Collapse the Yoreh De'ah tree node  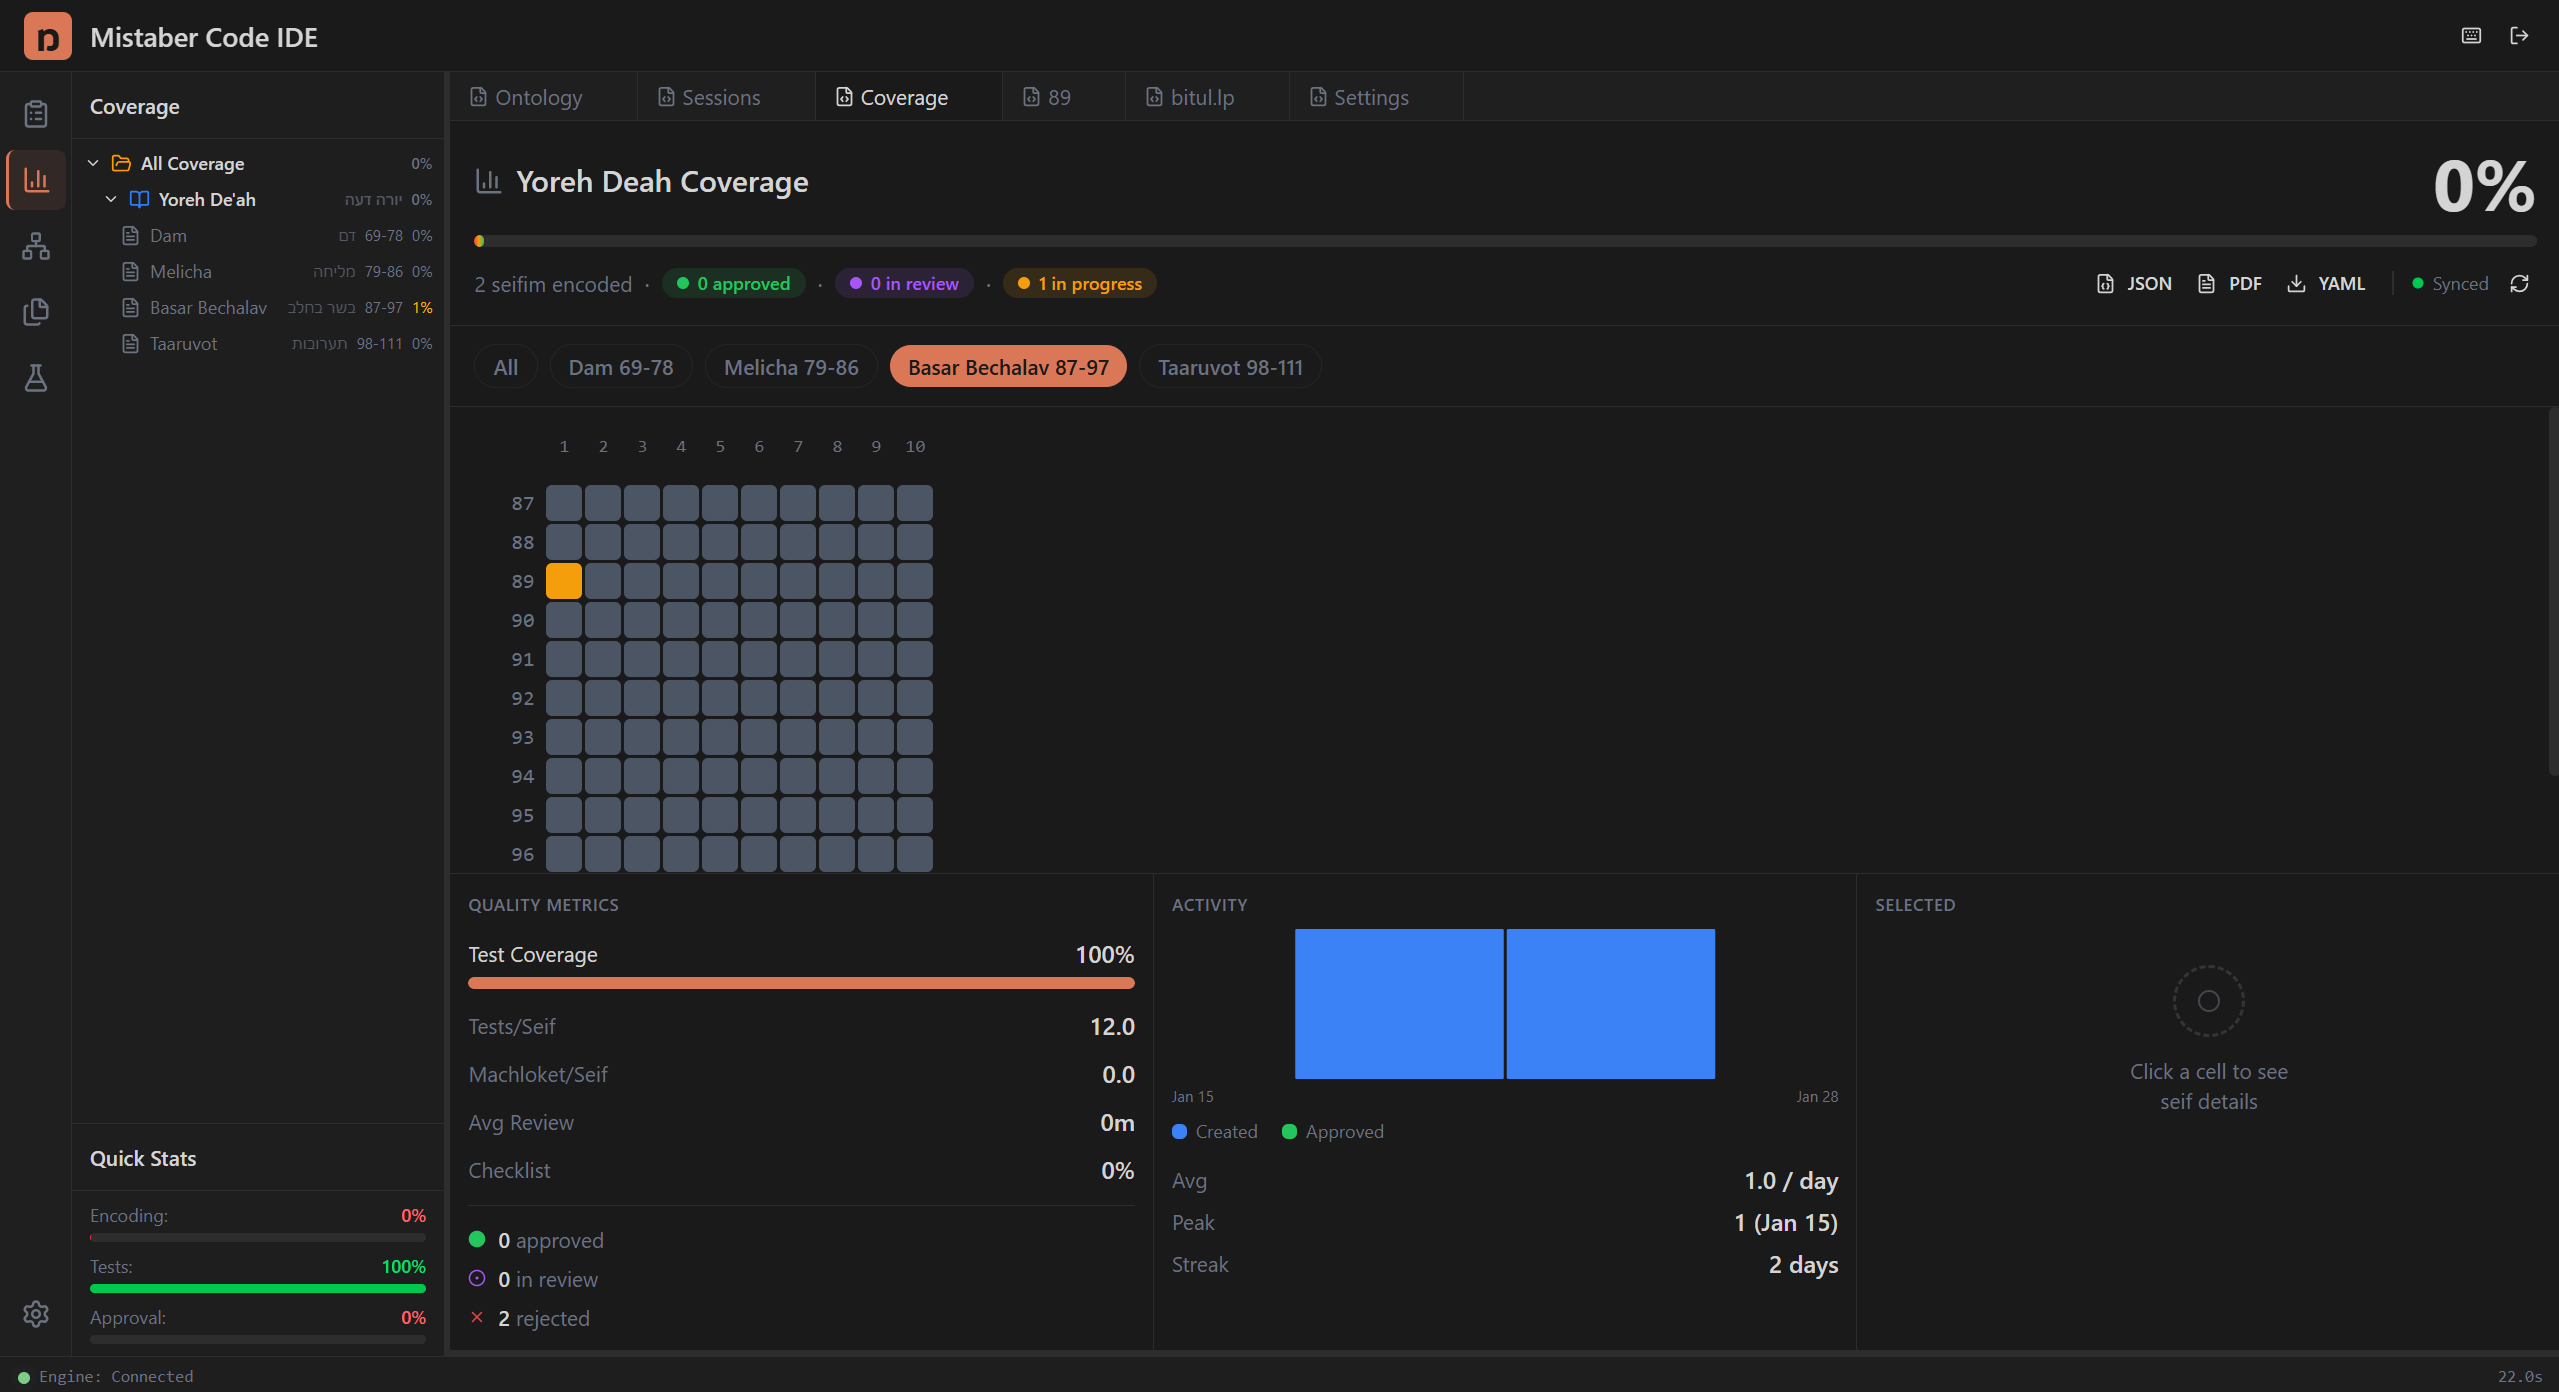[111, 199]
